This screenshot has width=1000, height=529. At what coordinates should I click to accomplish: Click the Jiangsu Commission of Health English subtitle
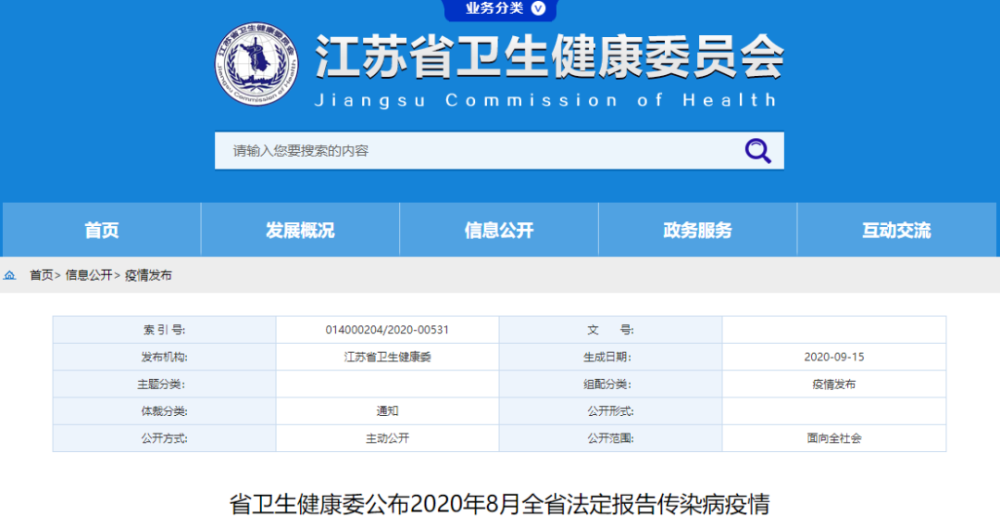click(x=546, y=100)
